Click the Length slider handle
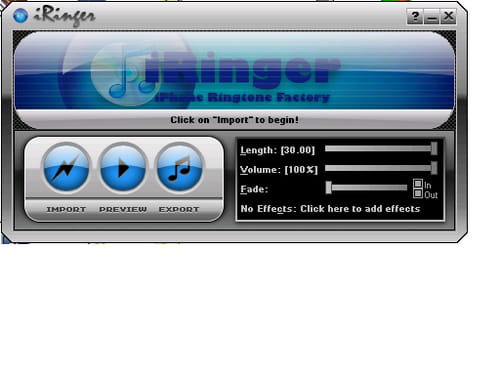Viewport: 500px width, 375px height. coord(434,148)
